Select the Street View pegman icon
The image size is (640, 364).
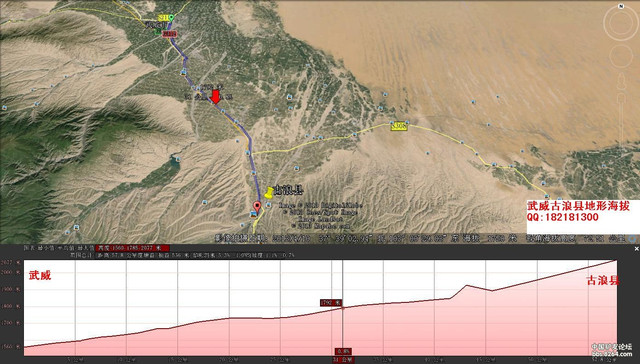(x=620, y=81)
